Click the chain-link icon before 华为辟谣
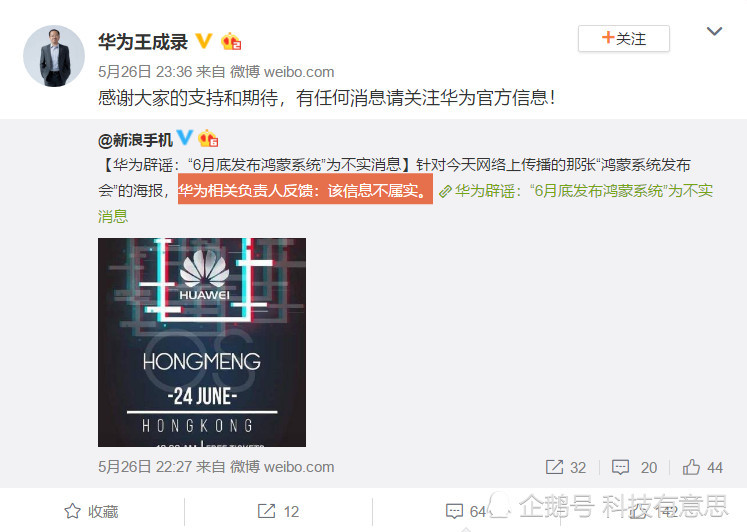 [x=445, y=192]
